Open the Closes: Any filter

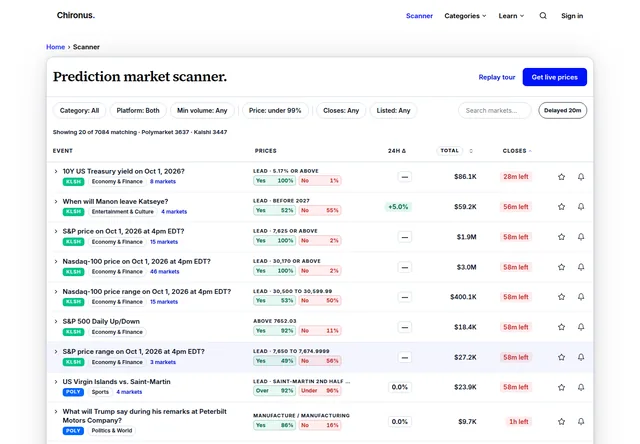point(341,111)
